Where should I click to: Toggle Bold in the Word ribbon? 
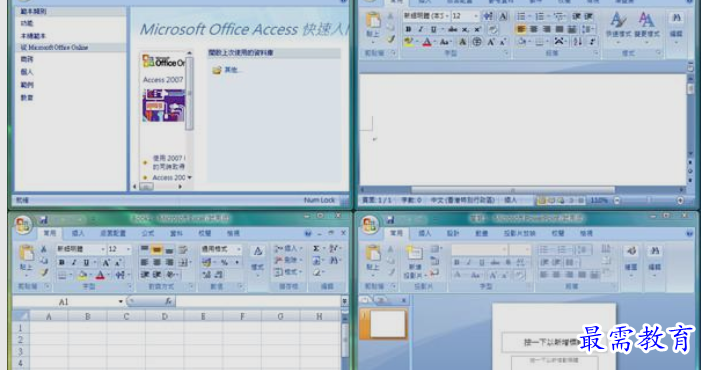pos(408,29)
